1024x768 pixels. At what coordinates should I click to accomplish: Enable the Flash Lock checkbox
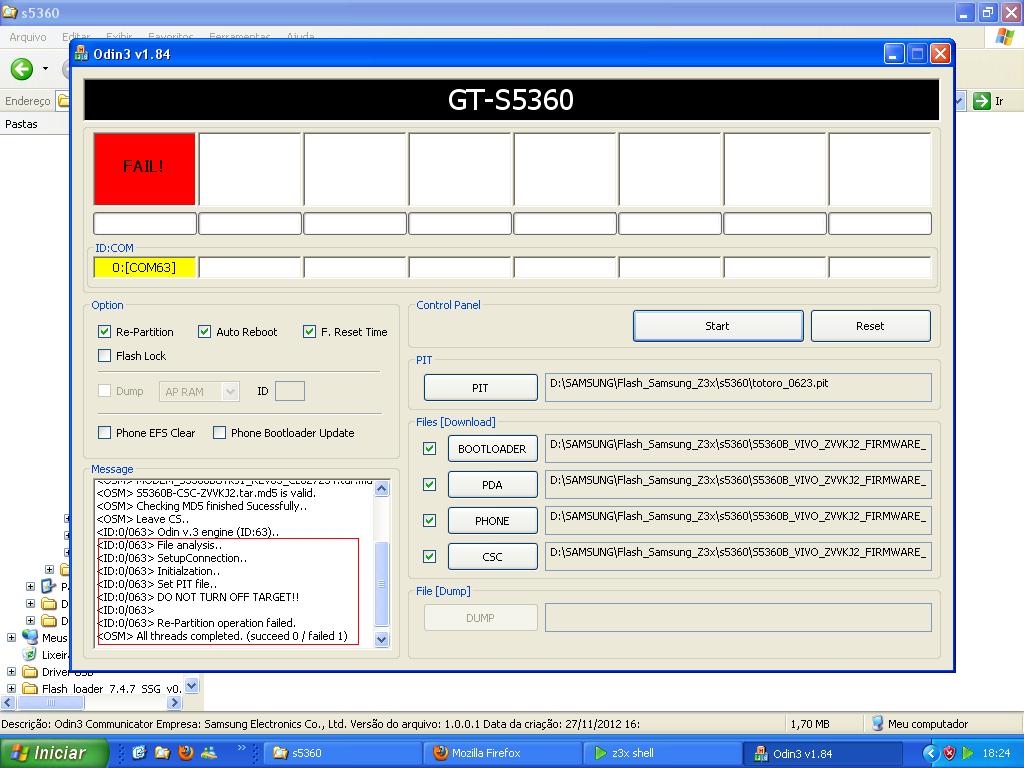(x=104, y=356)
